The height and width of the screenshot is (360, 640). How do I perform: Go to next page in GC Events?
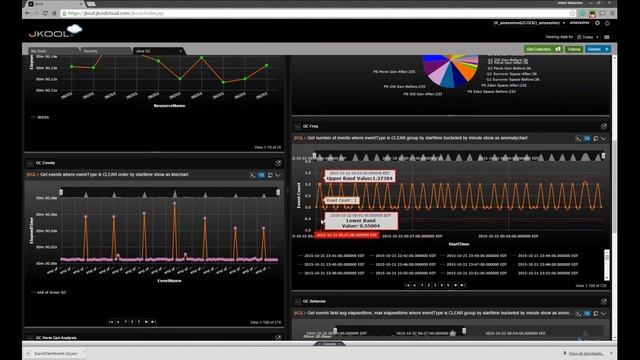pyautogui.click(x=146, y=322)
